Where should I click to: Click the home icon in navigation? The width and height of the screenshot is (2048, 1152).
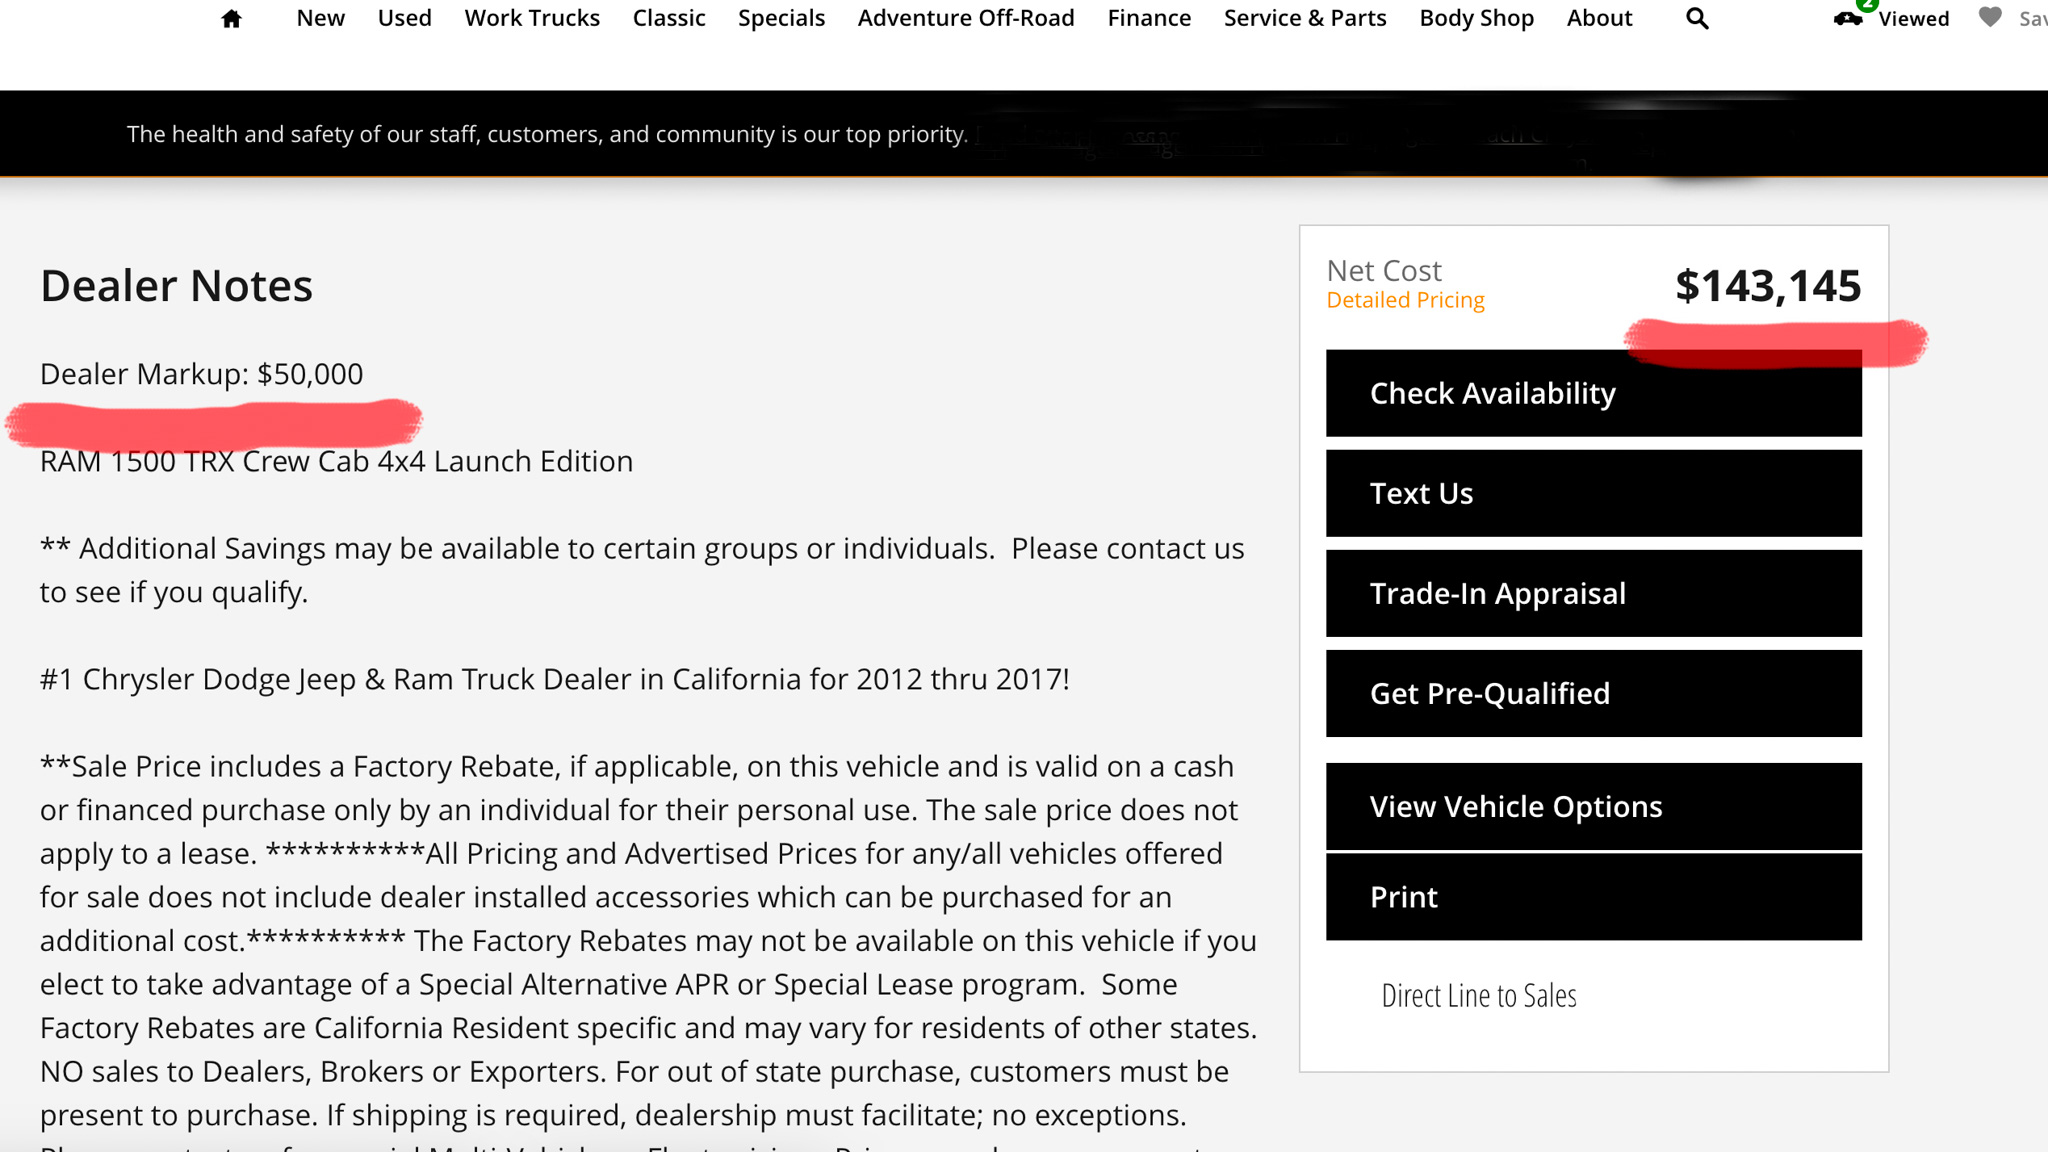click(231, 19)
